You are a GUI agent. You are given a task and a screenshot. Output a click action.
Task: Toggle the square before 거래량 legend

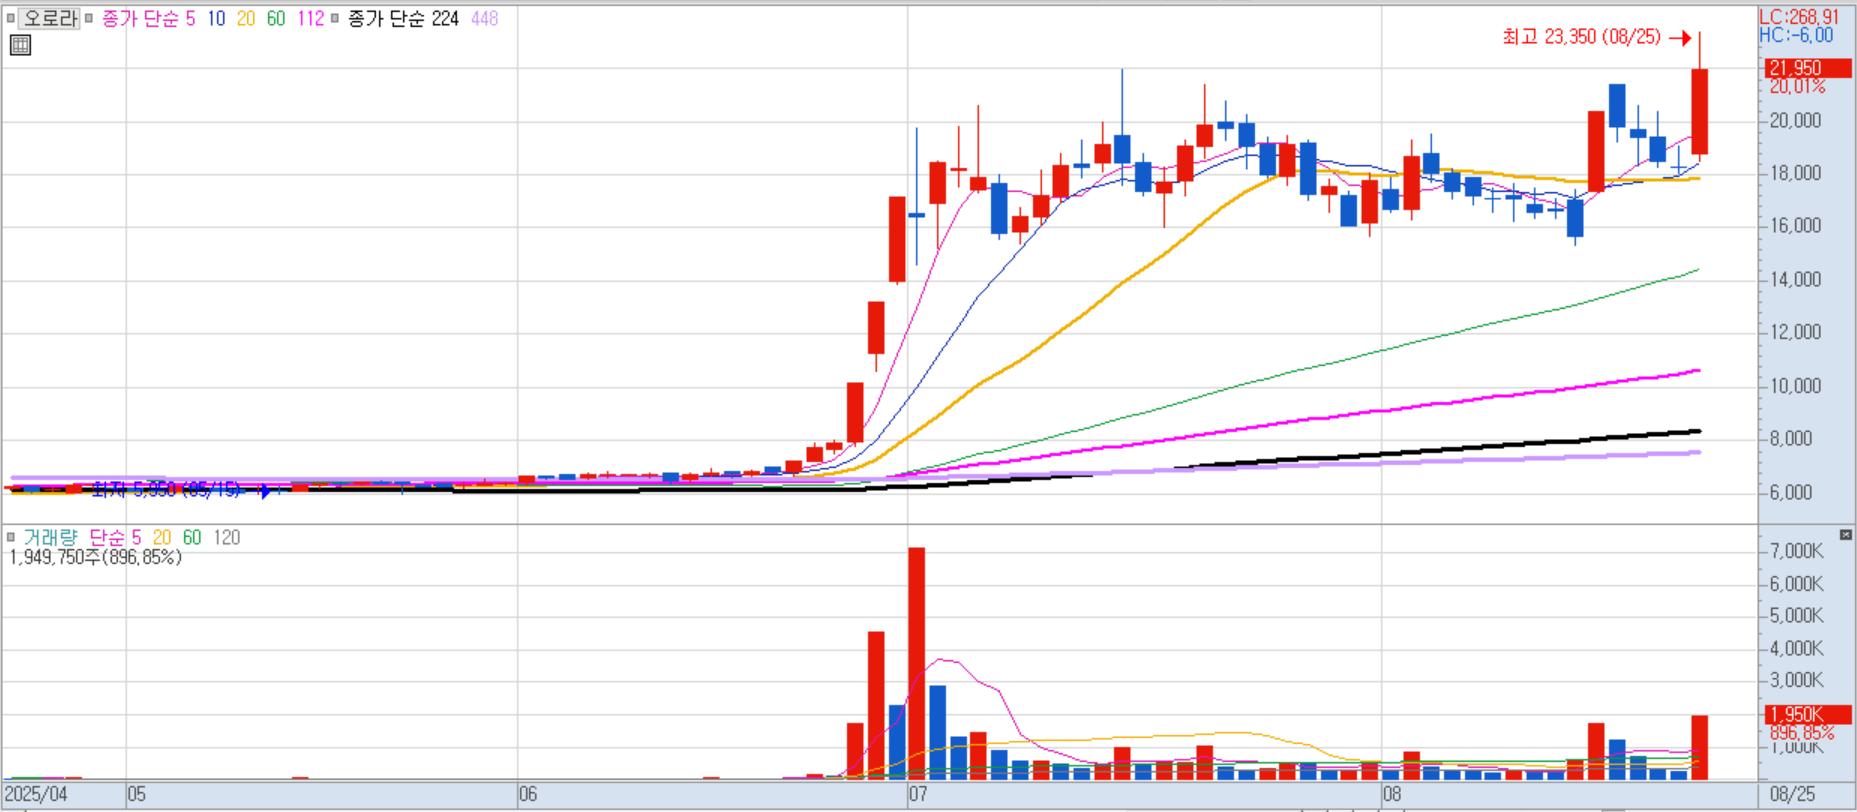[11, 537]
